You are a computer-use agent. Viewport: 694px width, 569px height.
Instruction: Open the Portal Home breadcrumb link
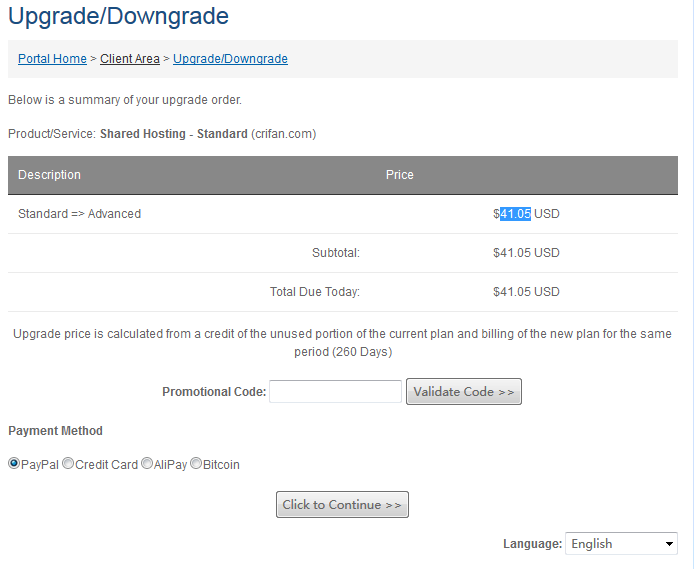(52, 59)
